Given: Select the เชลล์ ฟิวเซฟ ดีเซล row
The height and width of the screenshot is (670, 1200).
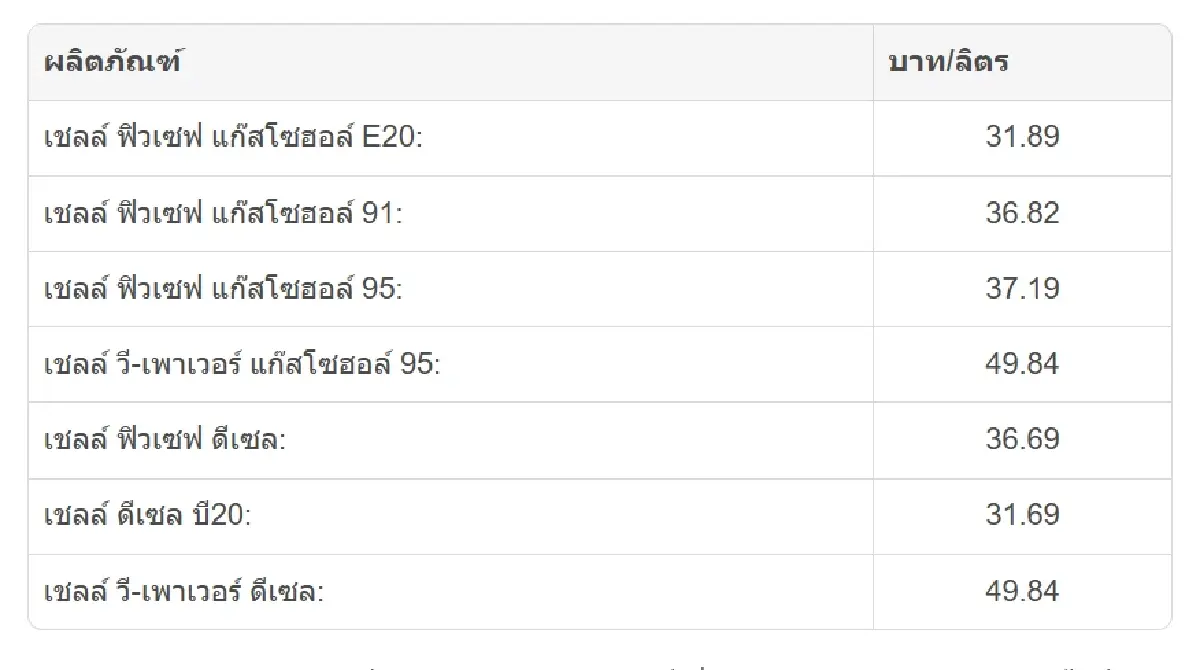Looking at the screenshot, I should click(600, 440).
